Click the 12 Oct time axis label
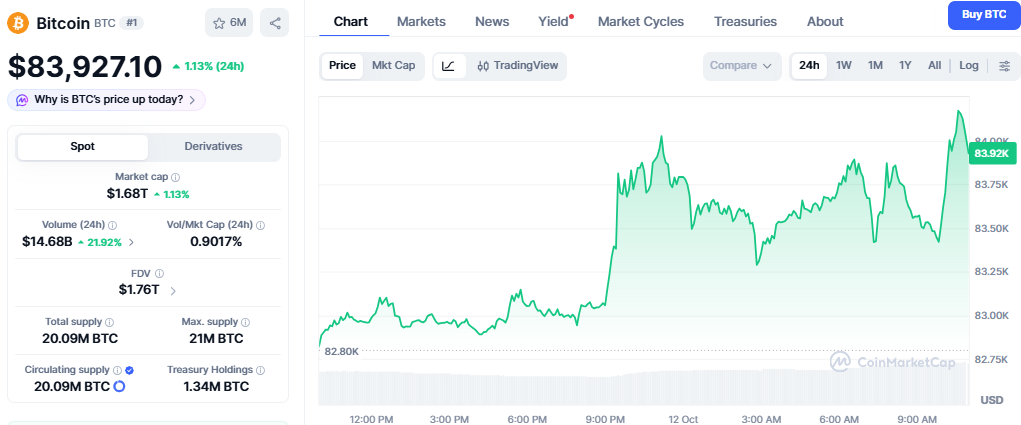Screen dimensions: 1021x425 [x=683, y=419]
